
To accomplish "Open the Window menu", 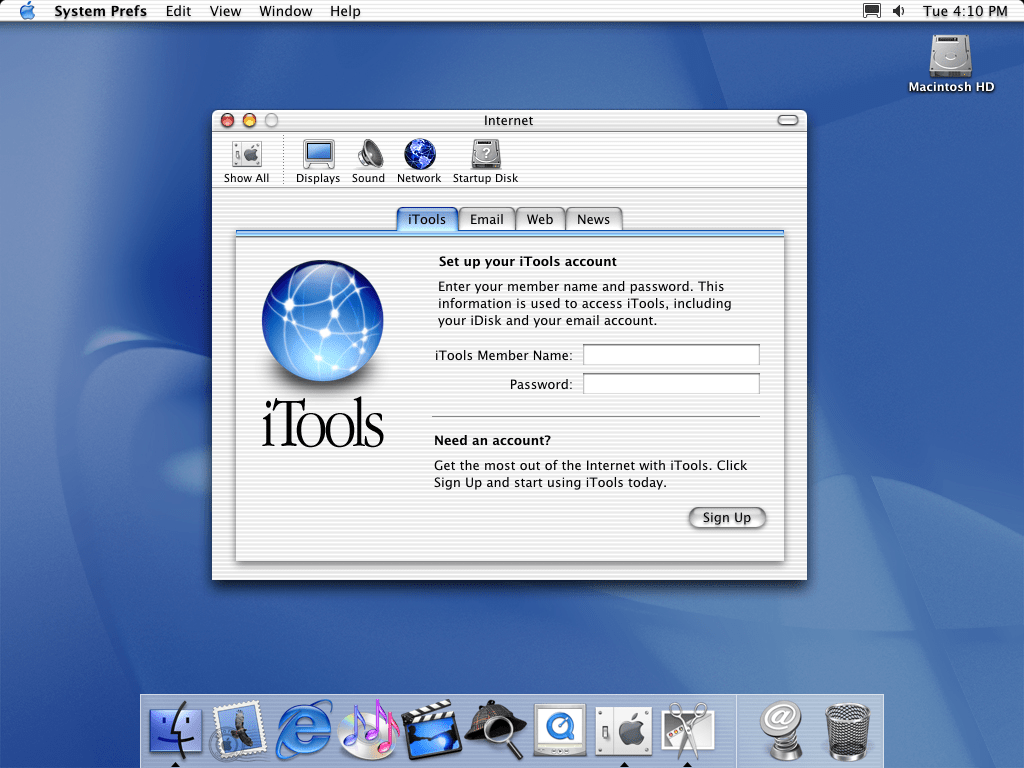I will coord(285,11).
